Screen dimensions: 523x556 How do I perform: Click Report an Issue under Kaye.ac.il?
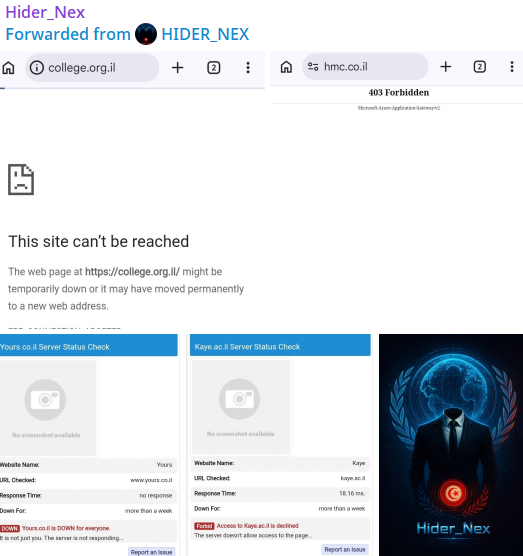click(x=345, y=550)
